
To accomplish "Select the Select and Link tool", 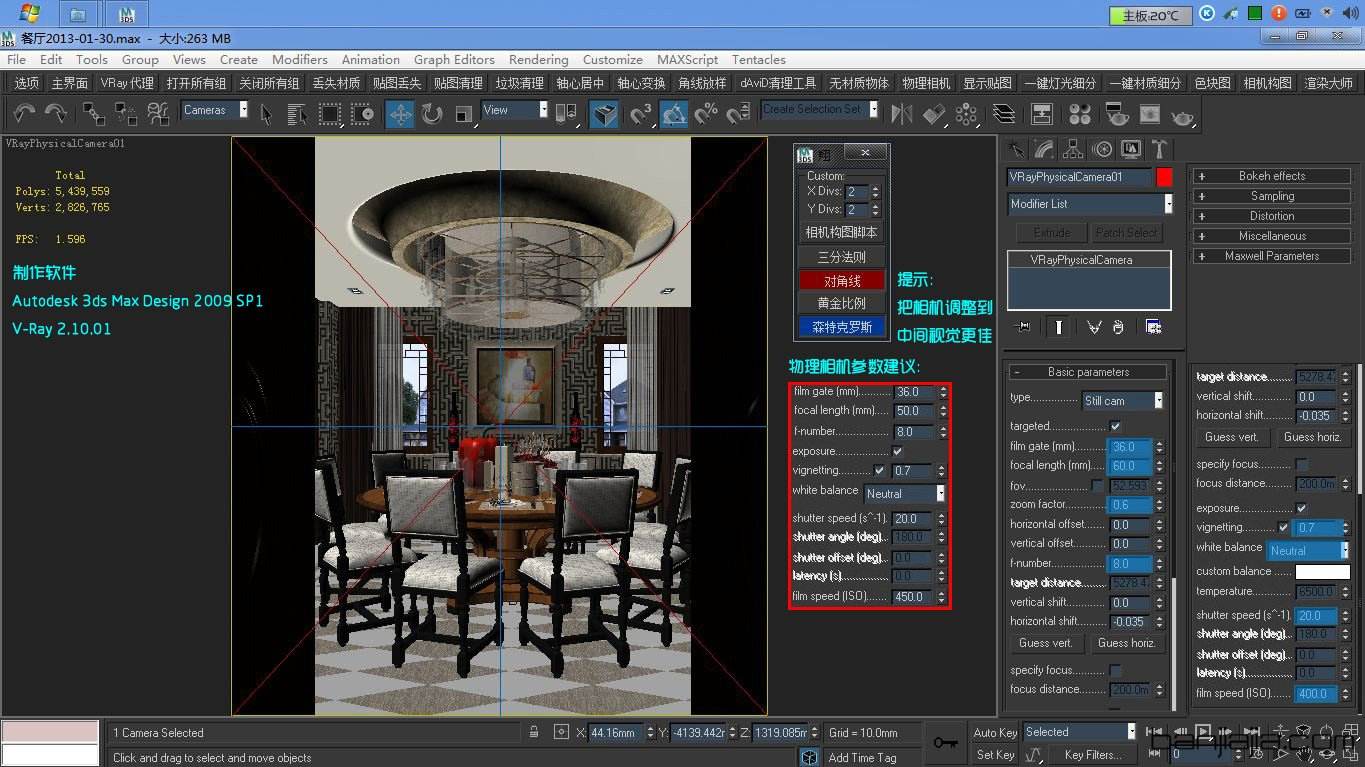I will click(95, 114).
